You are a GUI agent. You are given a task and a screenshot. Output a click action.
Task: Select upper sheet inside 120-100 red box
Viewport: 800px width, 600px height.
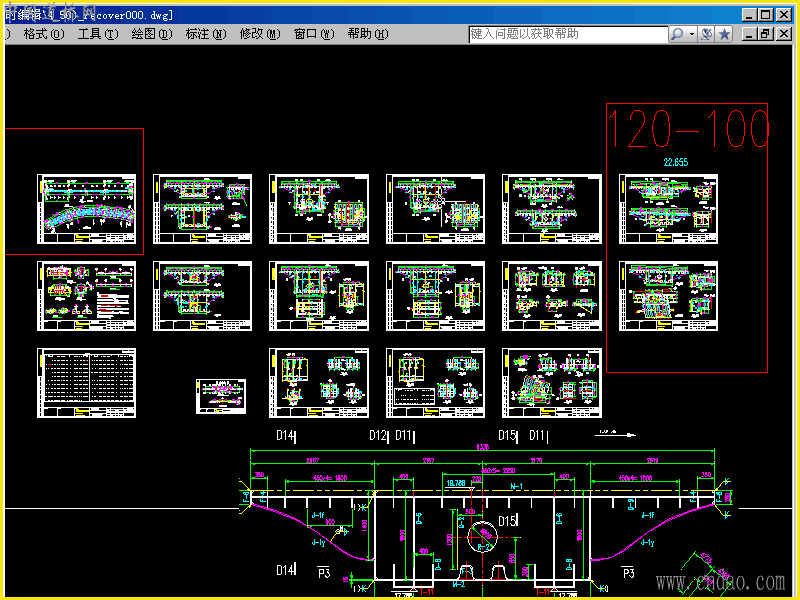click(668, 209)
